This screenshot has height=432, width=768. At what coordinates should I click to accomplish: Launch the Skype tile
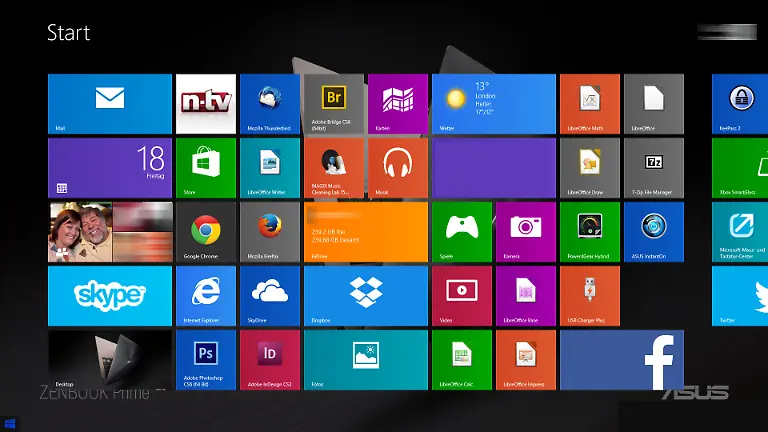[x=110, y=295]
